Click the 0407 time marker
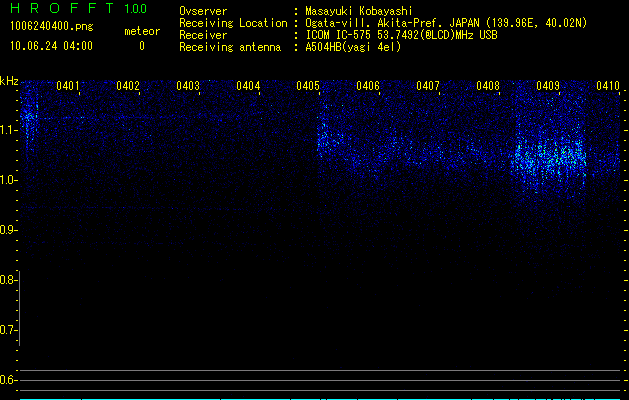 (x=428, y=86)
